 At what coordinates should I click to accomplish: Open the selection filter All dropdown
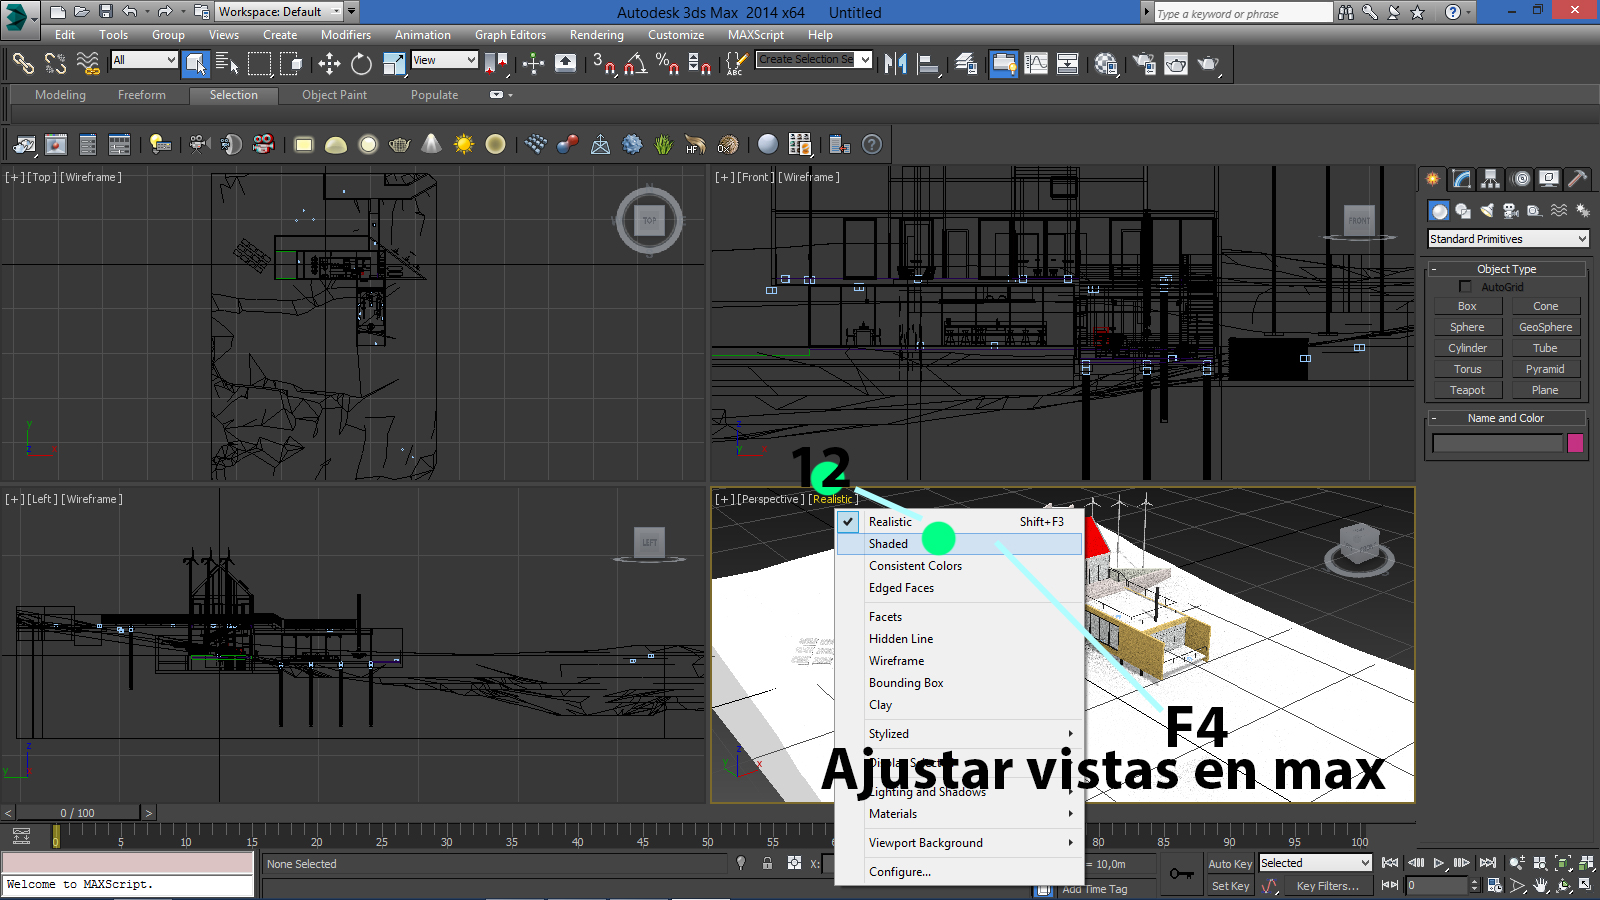(x=144, y=60)
